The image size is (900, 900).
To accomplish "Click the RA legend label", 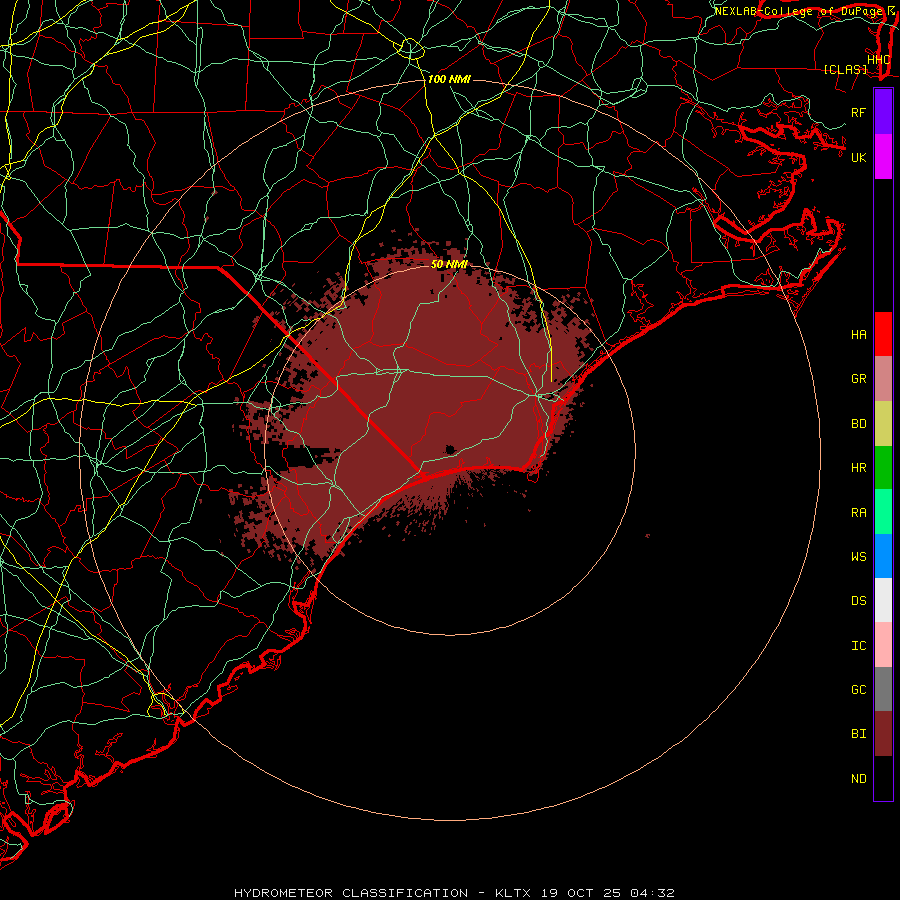I will tap(858, 513).
